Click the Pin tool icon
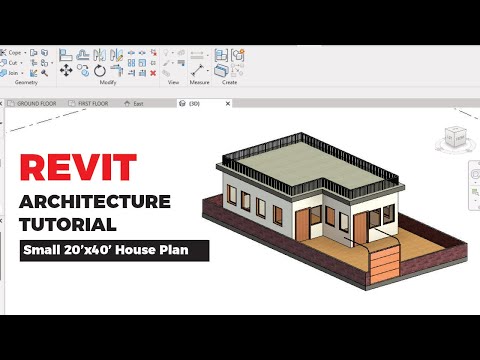The width and height of the screenshot is (480, 360). click(153, 63)
